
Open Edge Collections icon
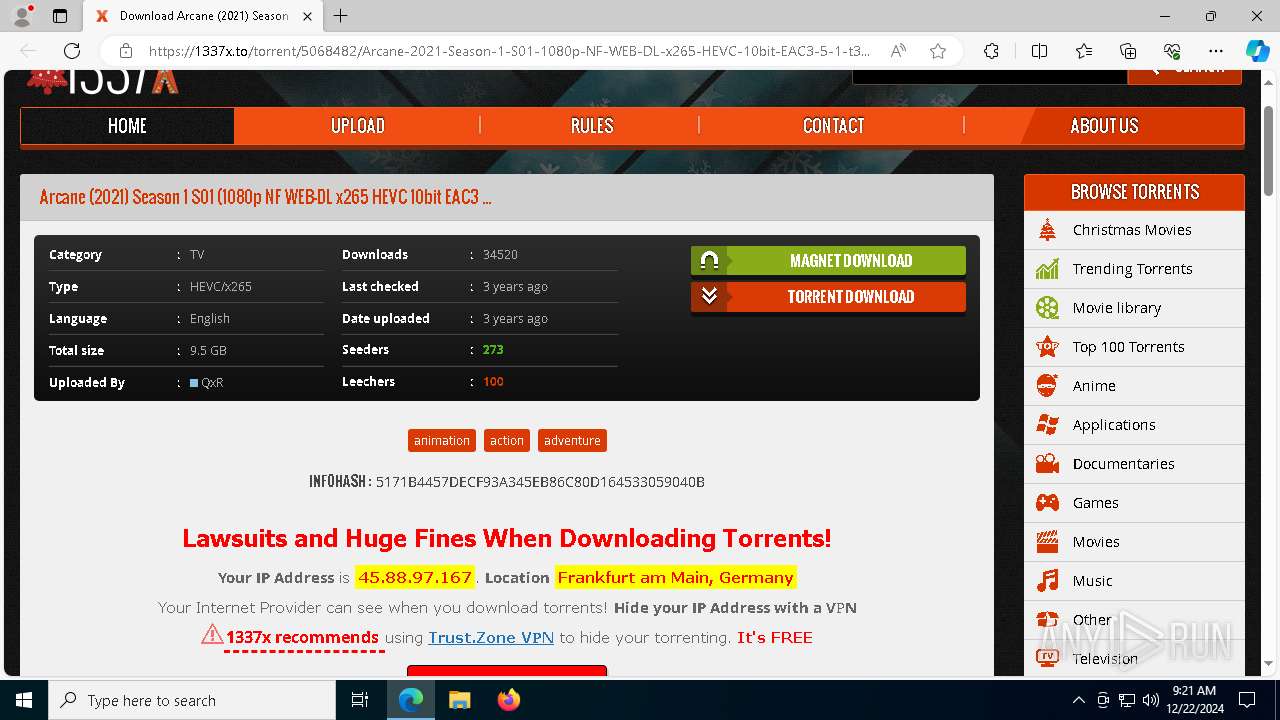[1128, 51]
